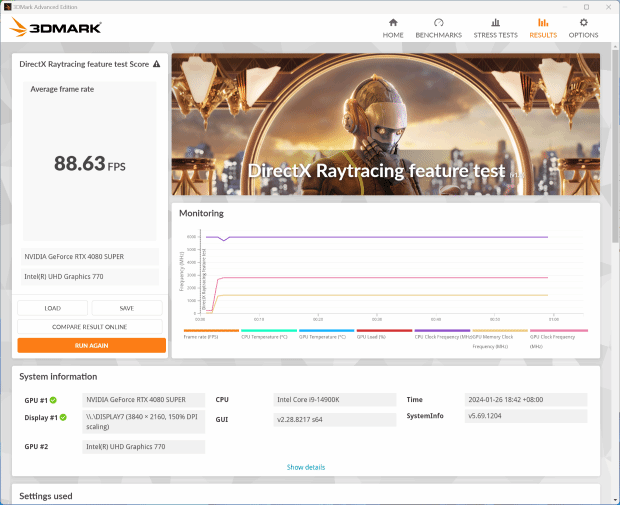
Task: Click the Run Again button
Action: pos(91,345)
